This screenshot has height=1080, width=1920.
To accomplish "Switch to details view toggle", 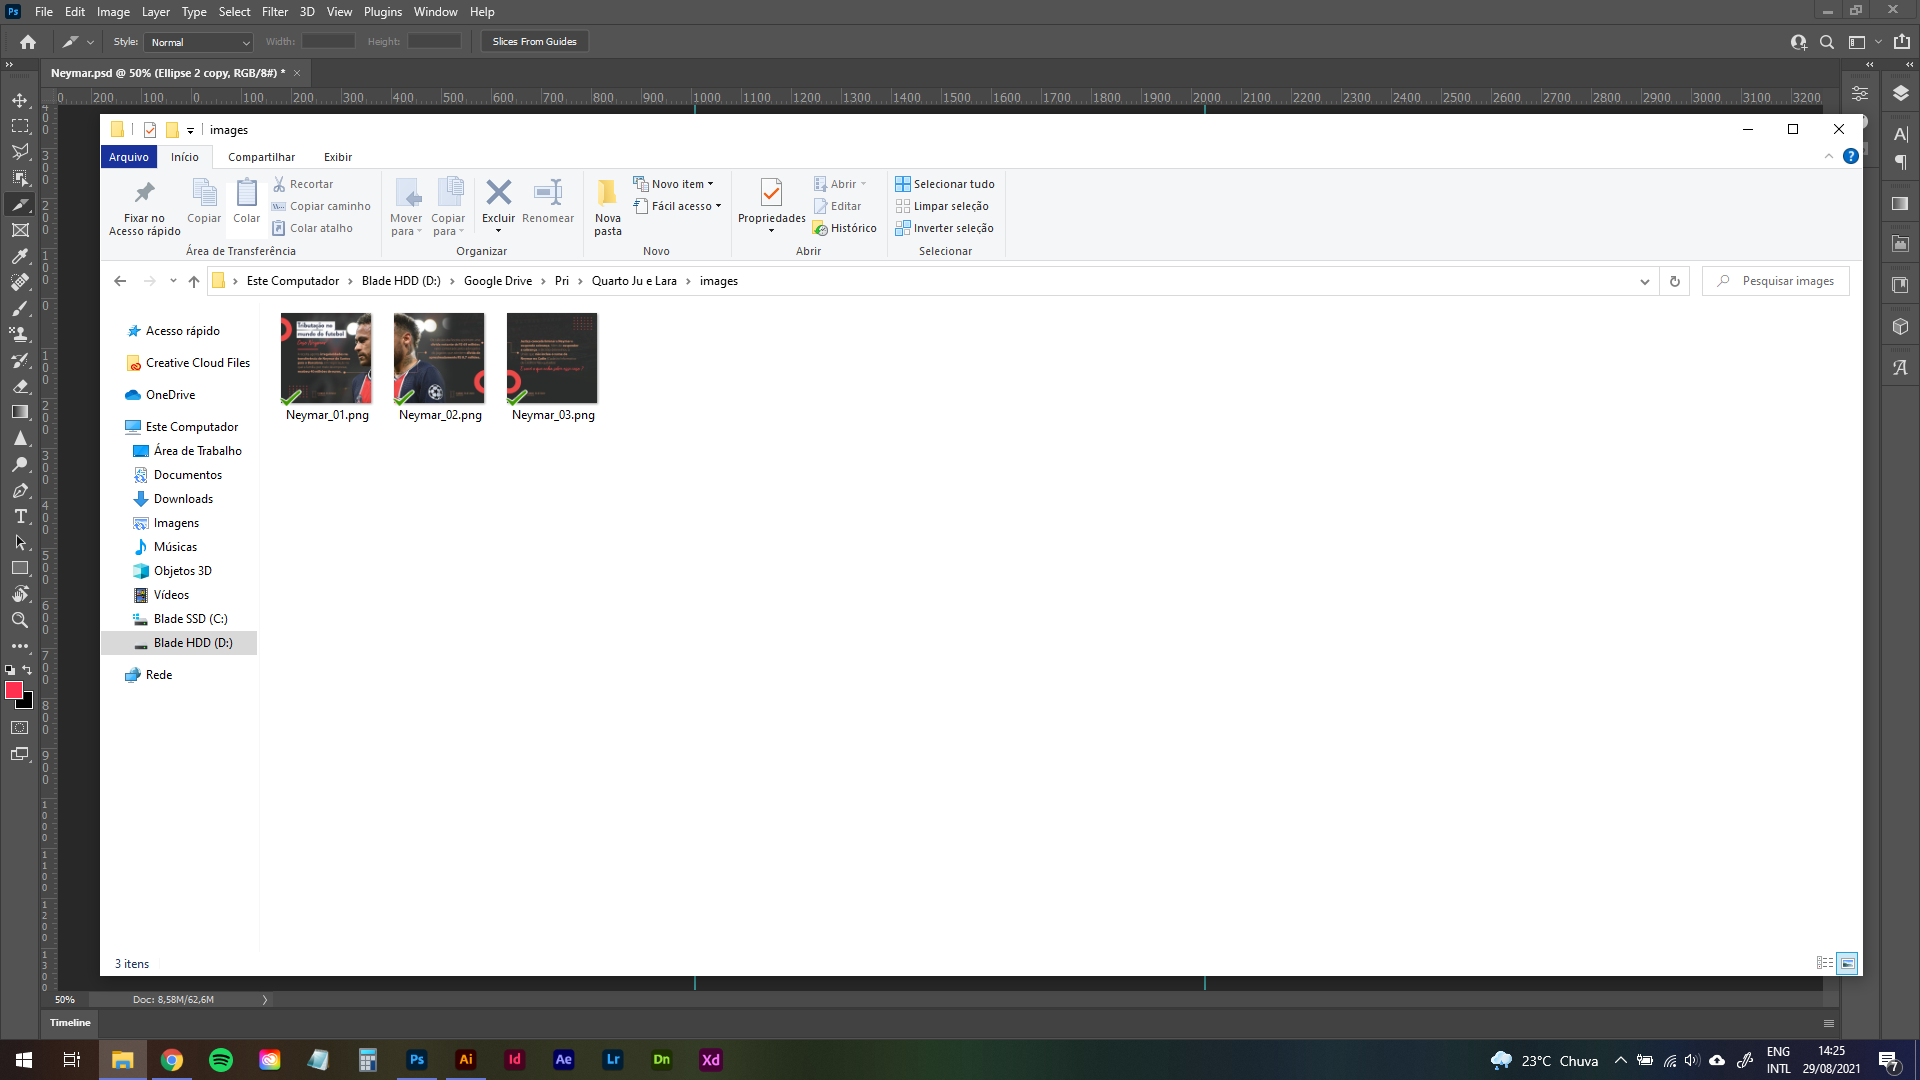I will click(1825, 963).
